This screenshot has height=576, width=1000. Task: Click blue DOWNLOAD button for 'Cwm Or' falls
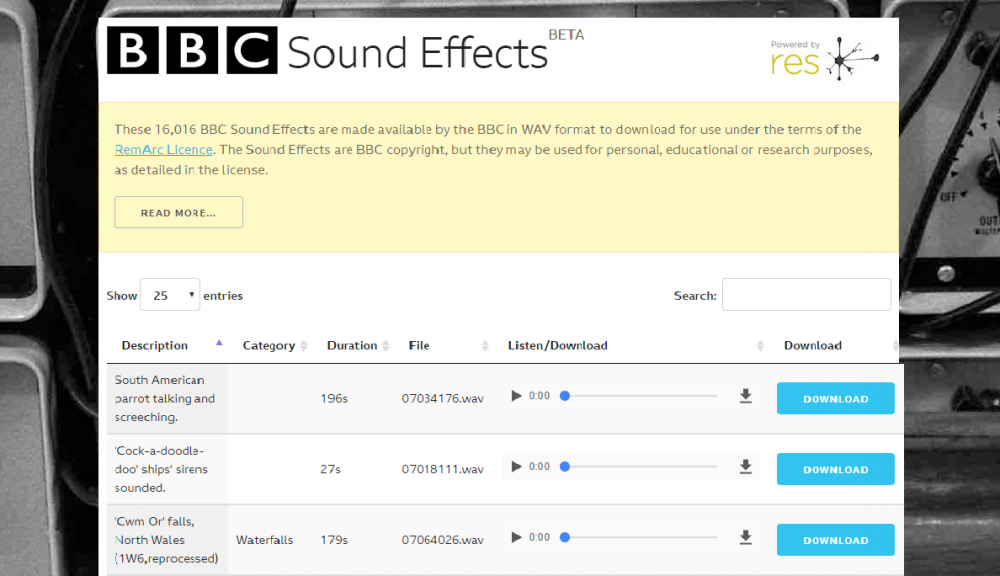pyautogui.click(x=835, y=540)
